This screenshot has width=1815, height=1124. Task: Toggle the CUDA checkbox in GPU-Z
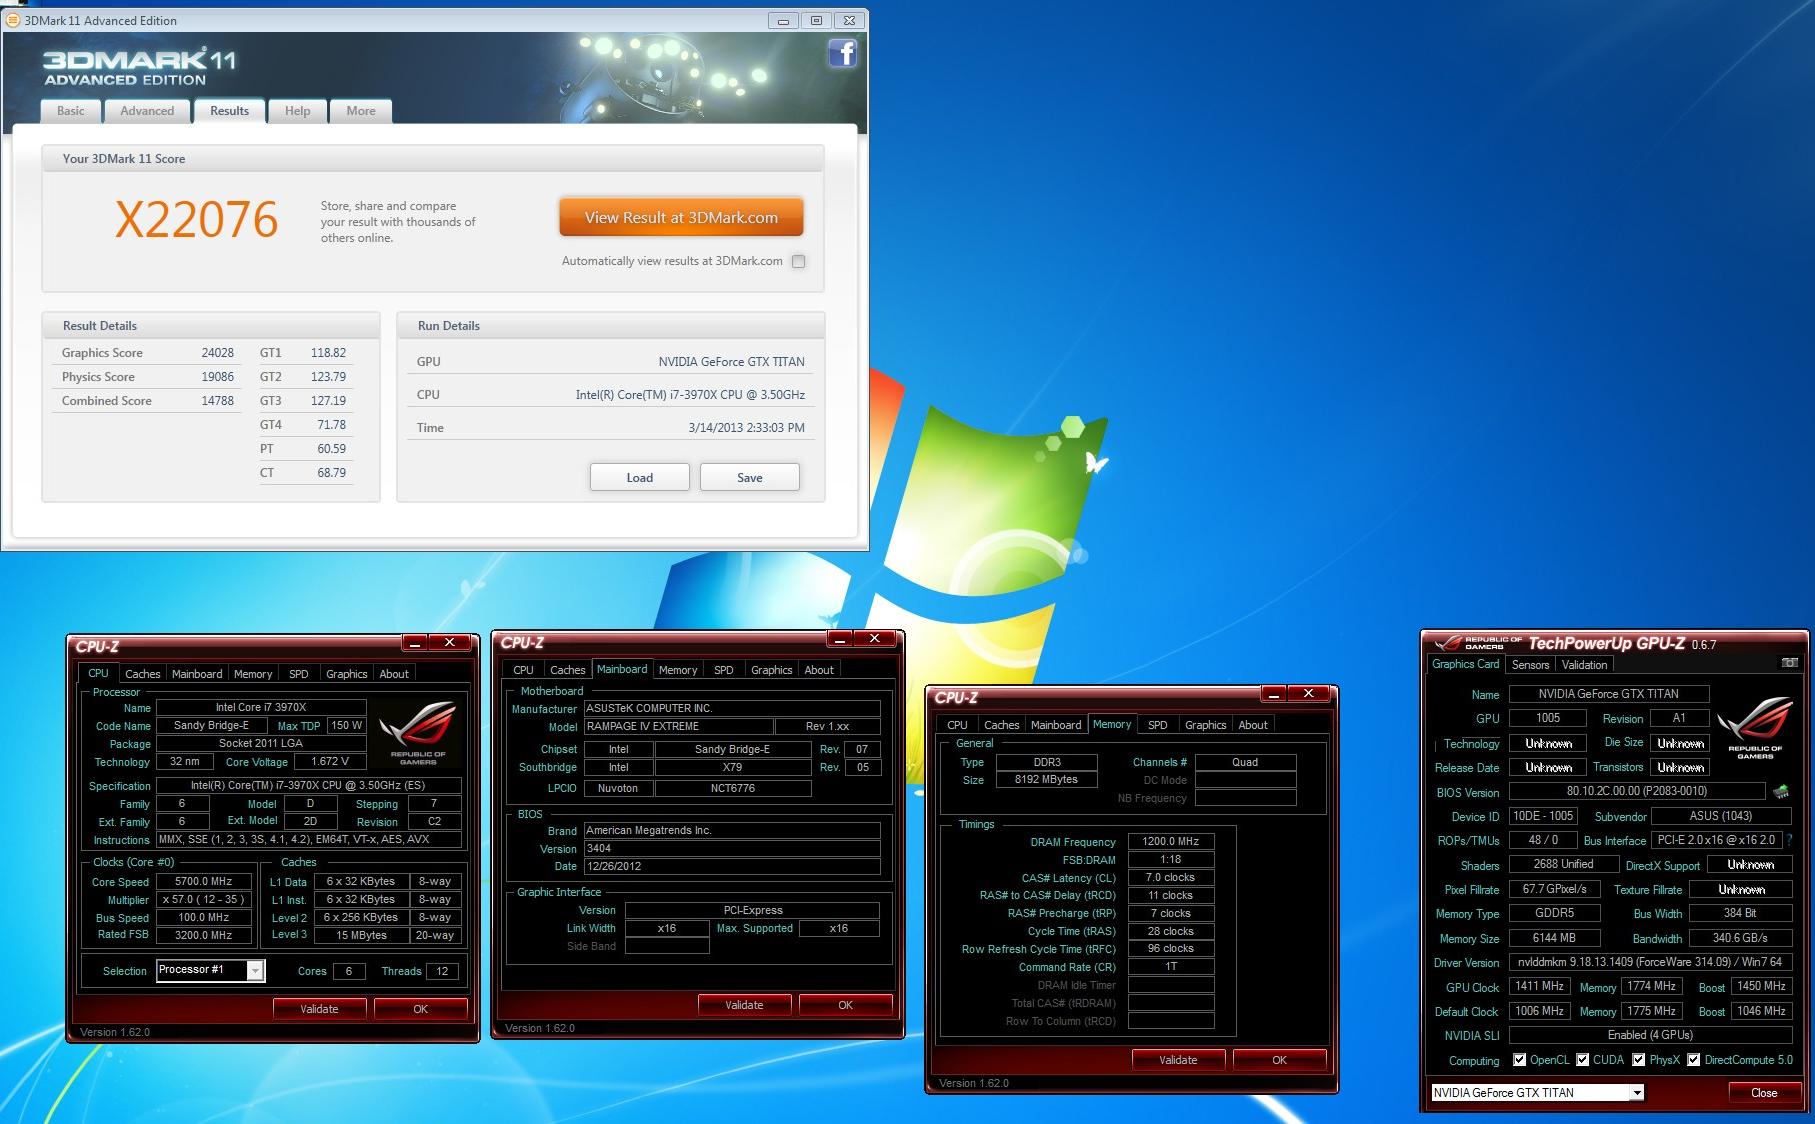coord(1583,1059)
